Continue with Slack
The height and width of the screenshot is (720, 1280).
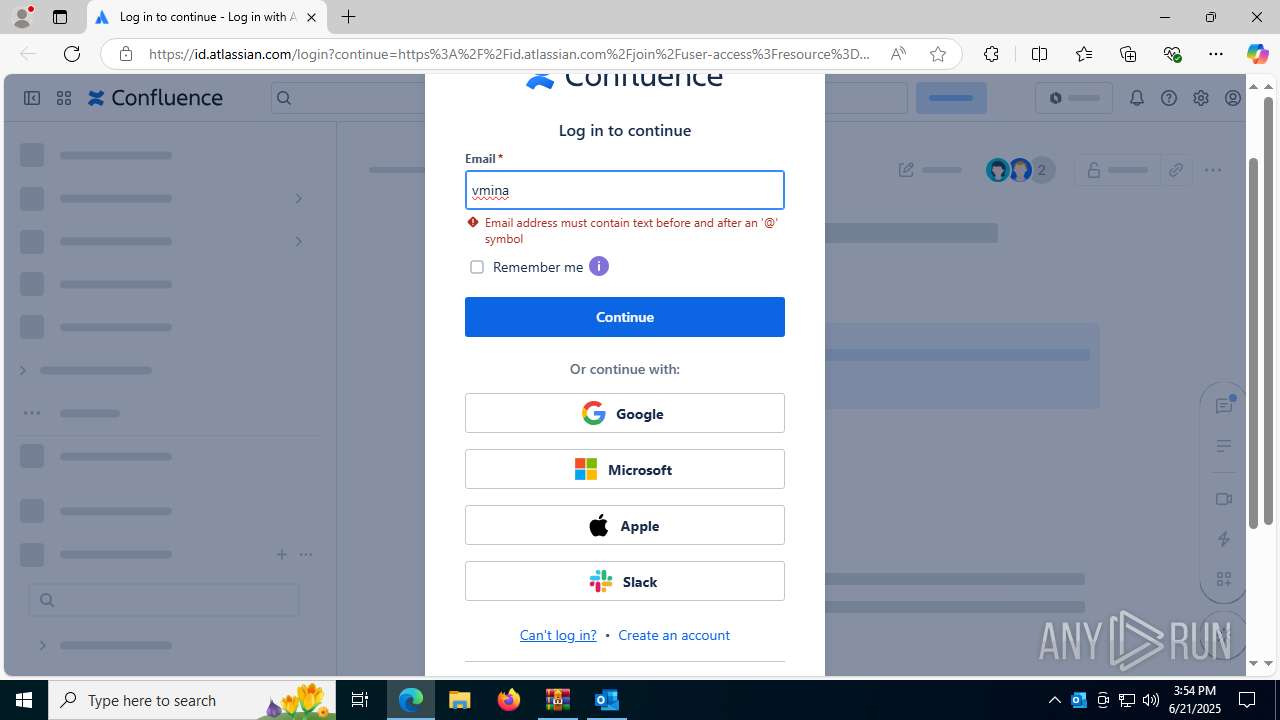pyautogui.click(x=625, y=581)
